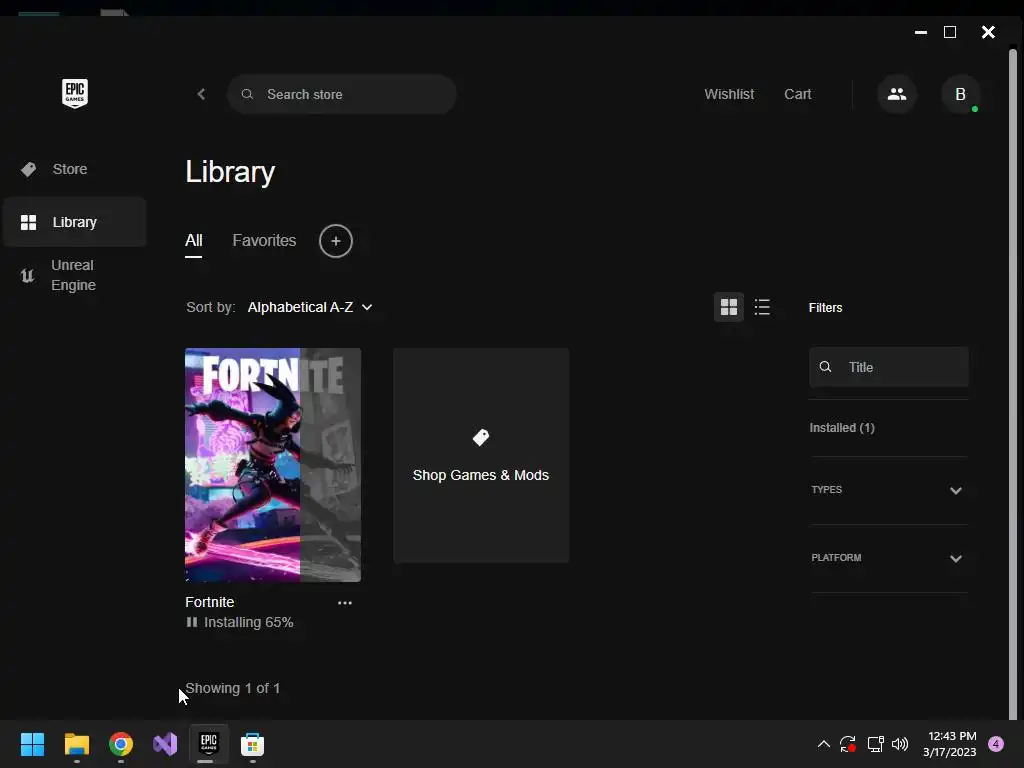Go back with the left chevron
The height and width of the screenshot is (768, 1024).
[x=201, y=94]
